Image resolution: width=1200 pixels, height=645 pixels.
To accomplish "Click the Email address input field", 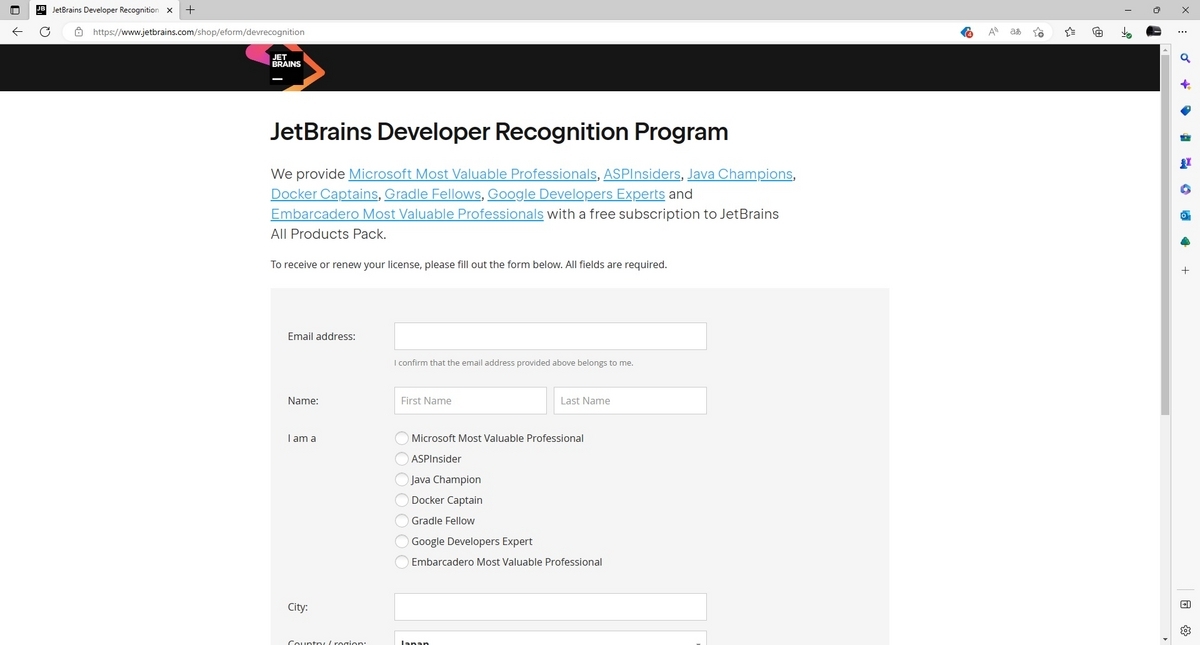I will 550,336.
